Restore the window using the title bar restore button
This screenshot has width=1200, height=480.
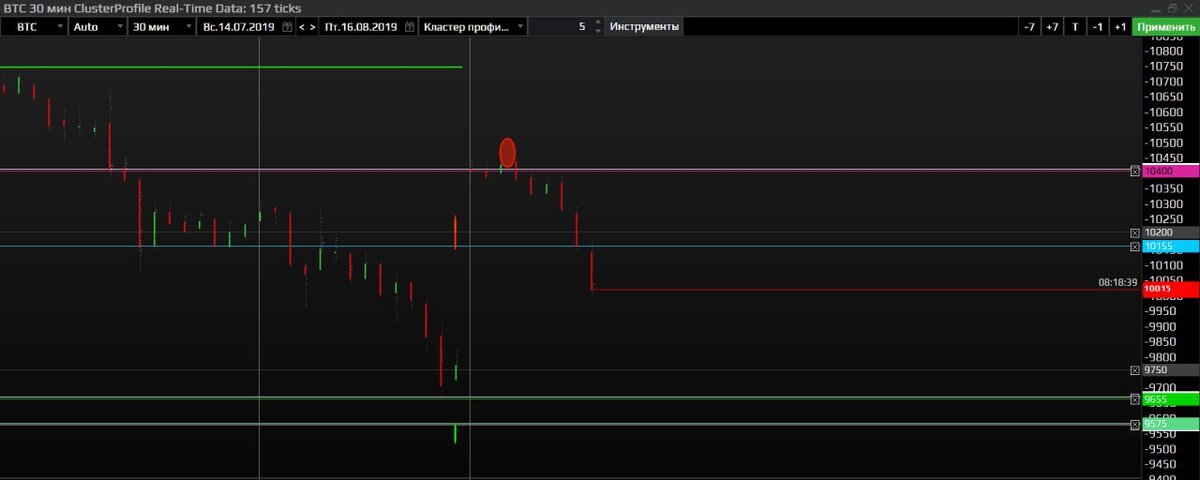coord(1170,7)
